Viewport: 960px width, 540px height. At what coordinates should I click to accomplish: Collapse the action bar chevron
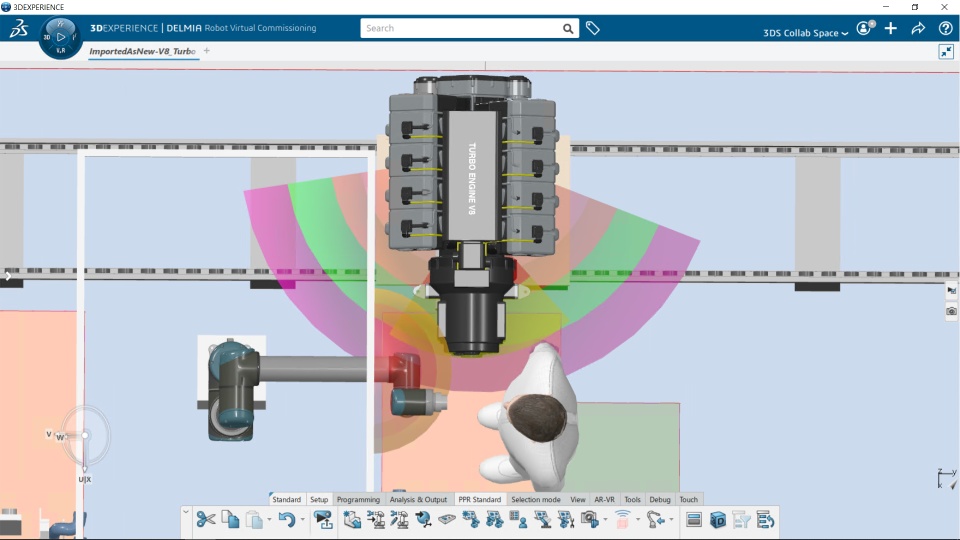coord(186,511)
